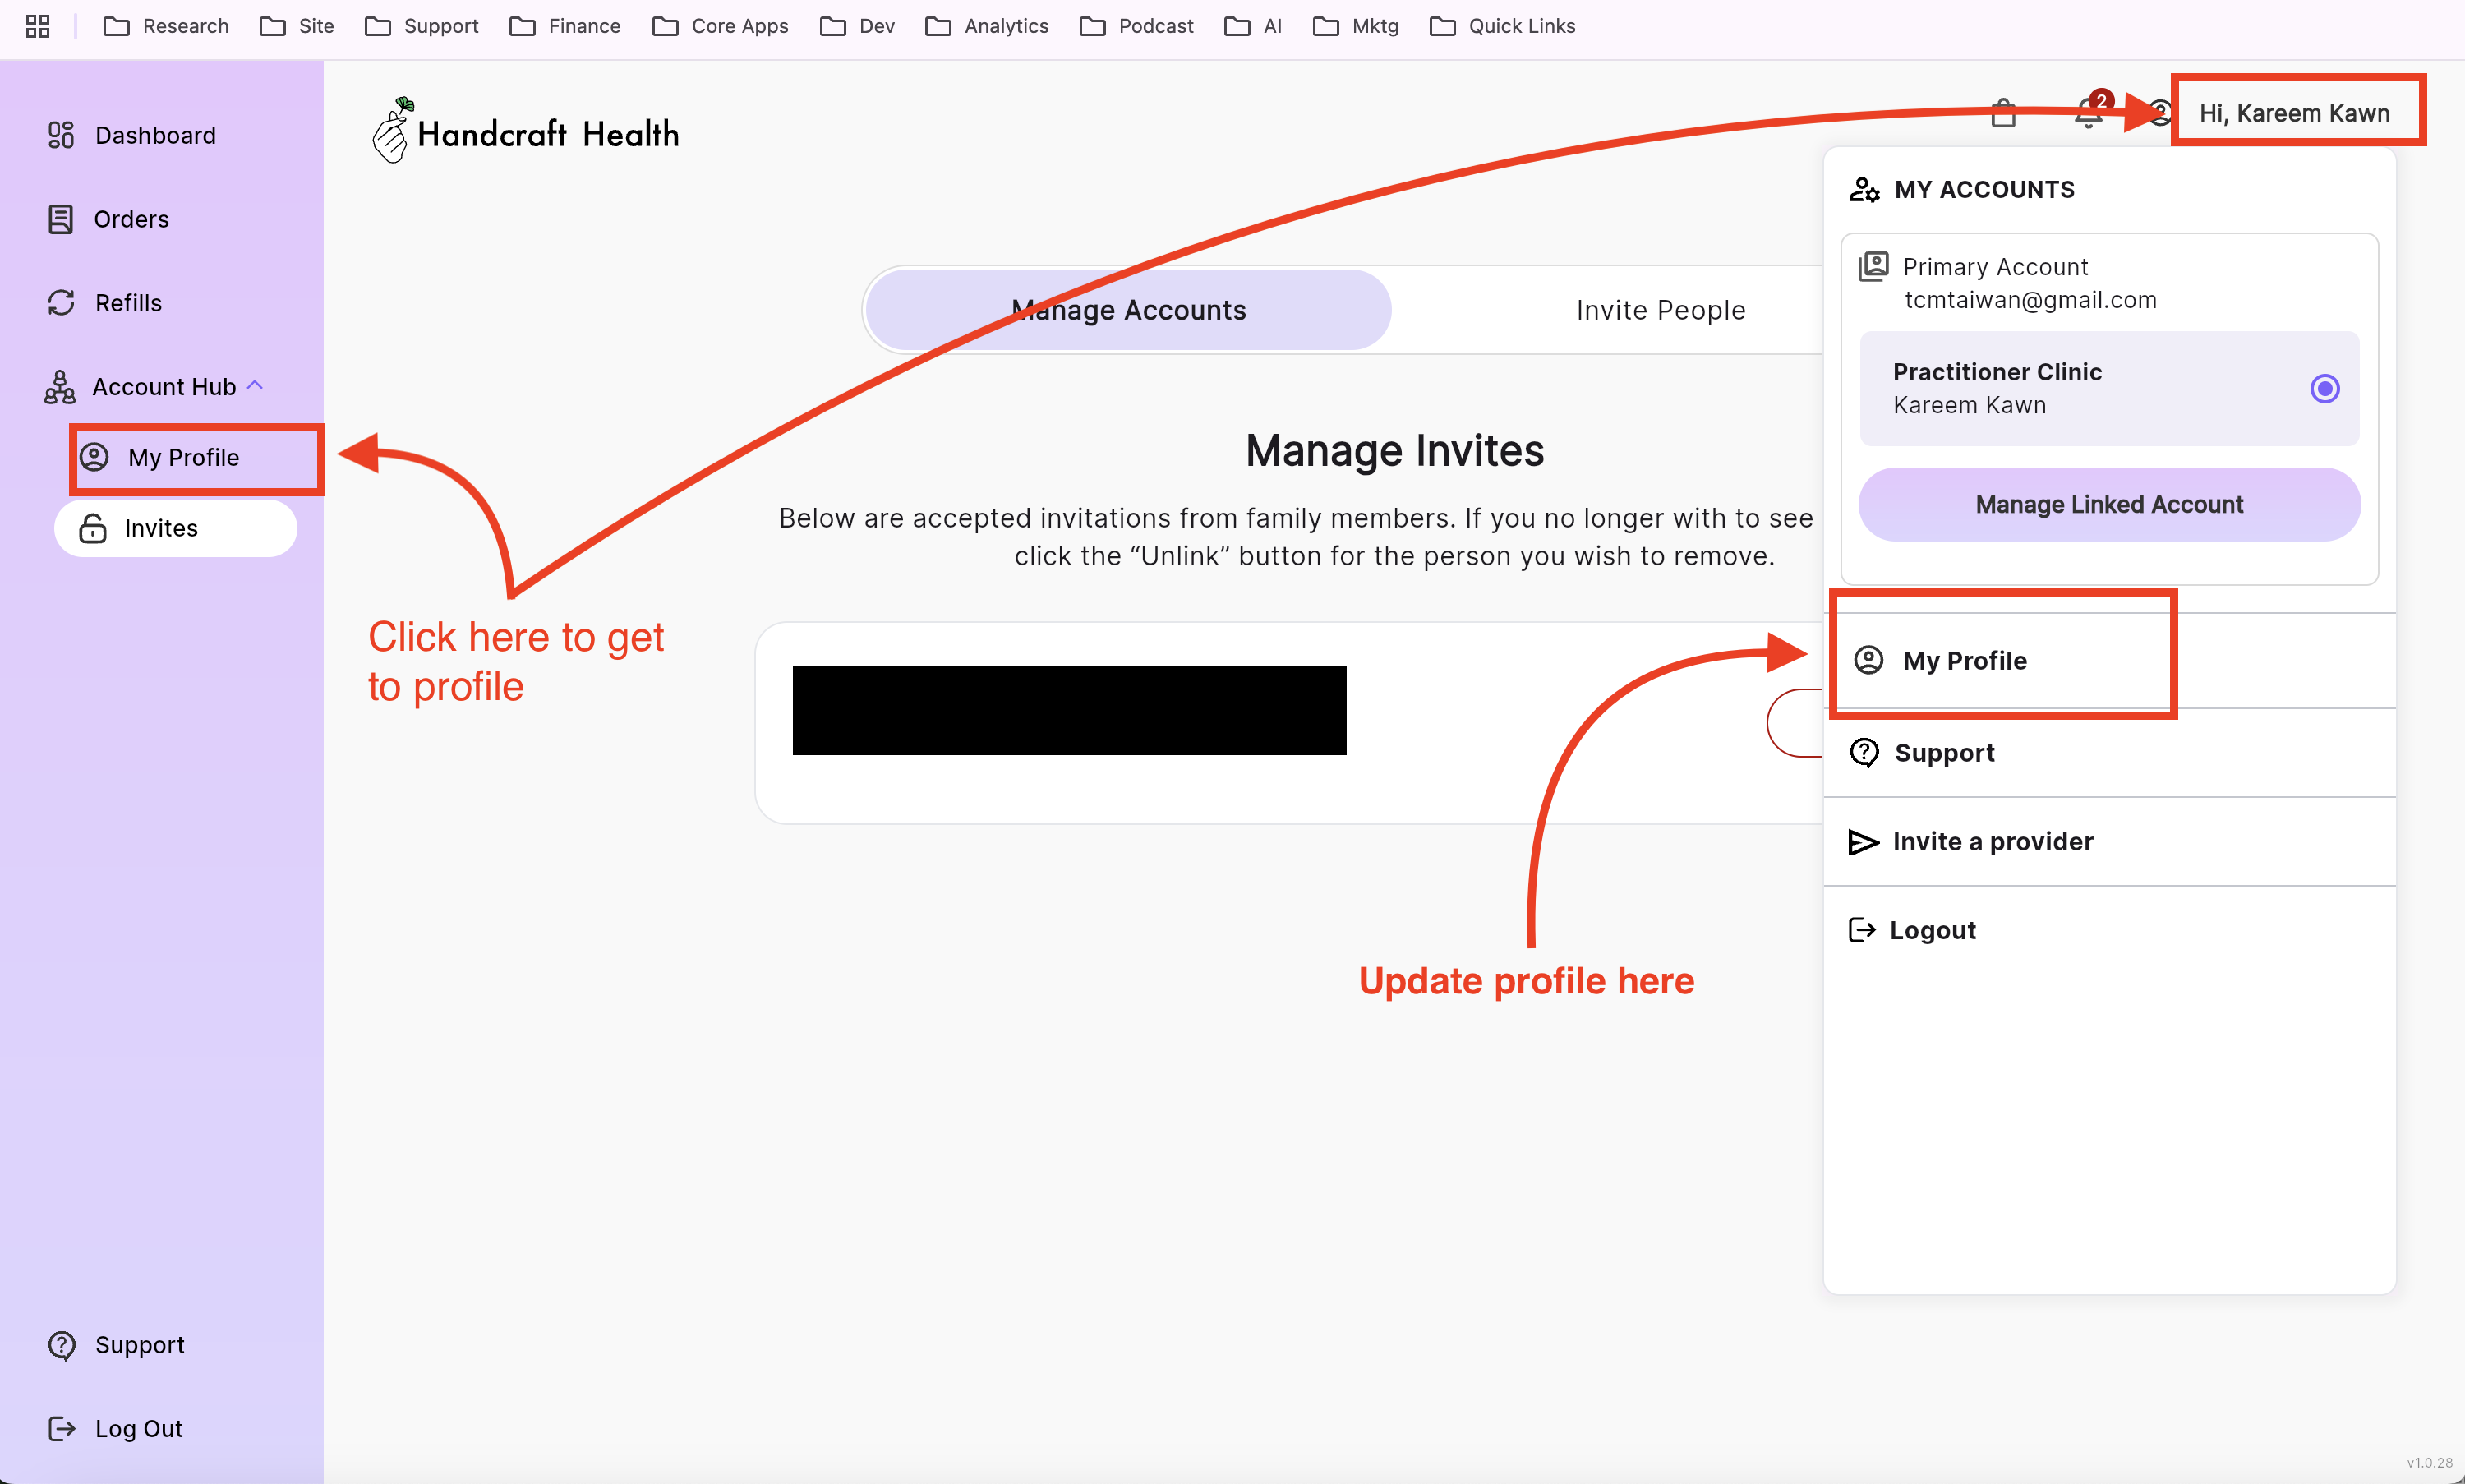2465x1484 pixels.
Task: Click the Dashboard sidebar icon
Action: (x=61, y=135)
